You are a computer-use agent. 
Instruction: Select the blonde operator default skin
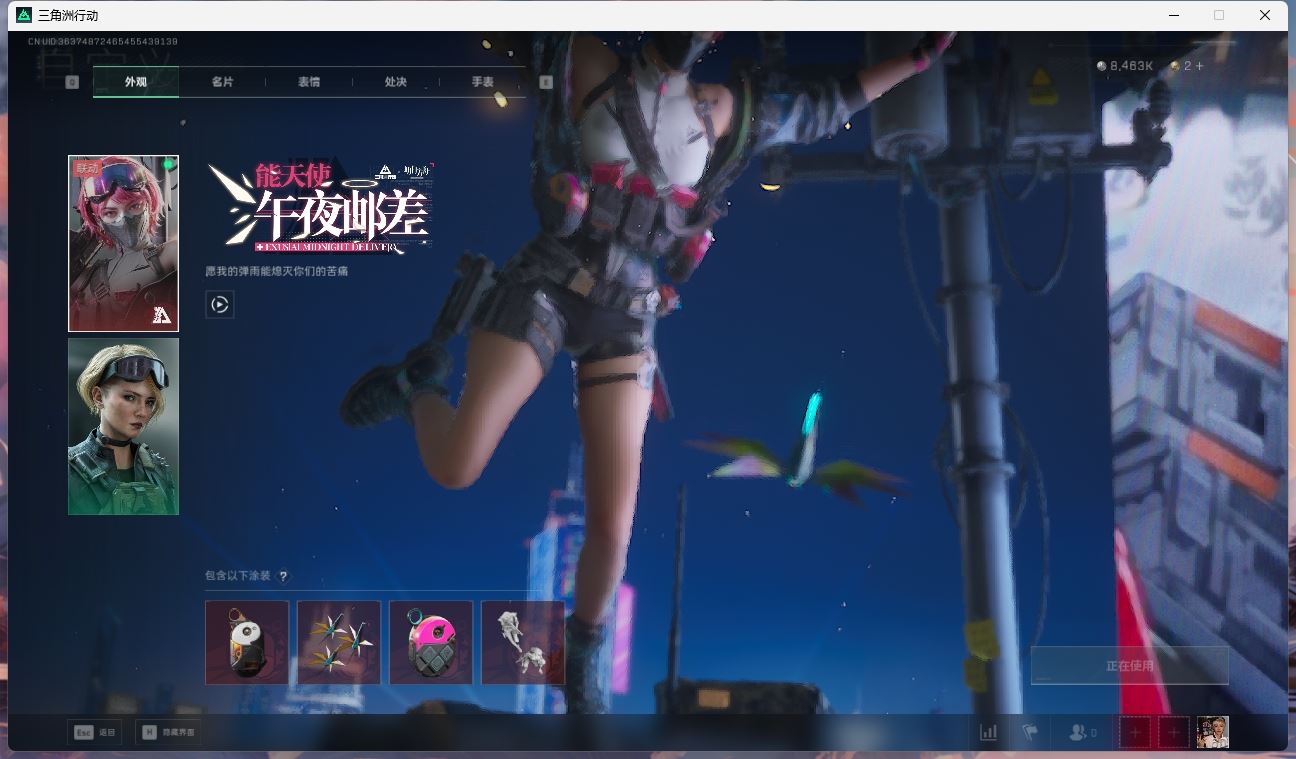[x=123, y=426]
